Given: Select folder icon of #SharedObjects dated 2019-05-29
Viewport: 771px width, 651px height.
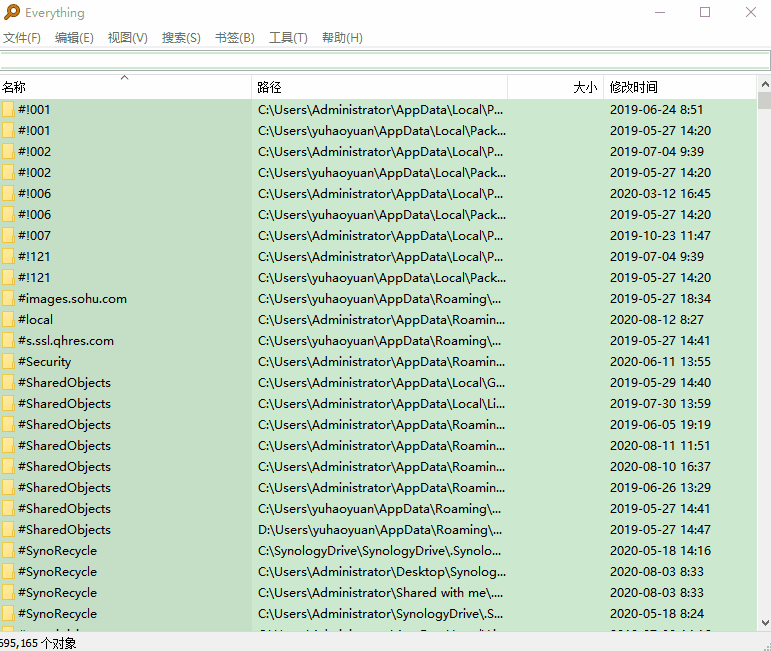Looking at the screenshot, I should point(8,383).
